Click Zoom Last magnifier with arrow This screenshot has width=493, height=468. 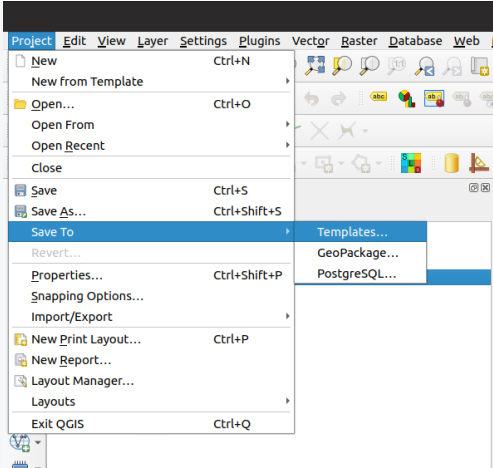(x=424, y=66)
